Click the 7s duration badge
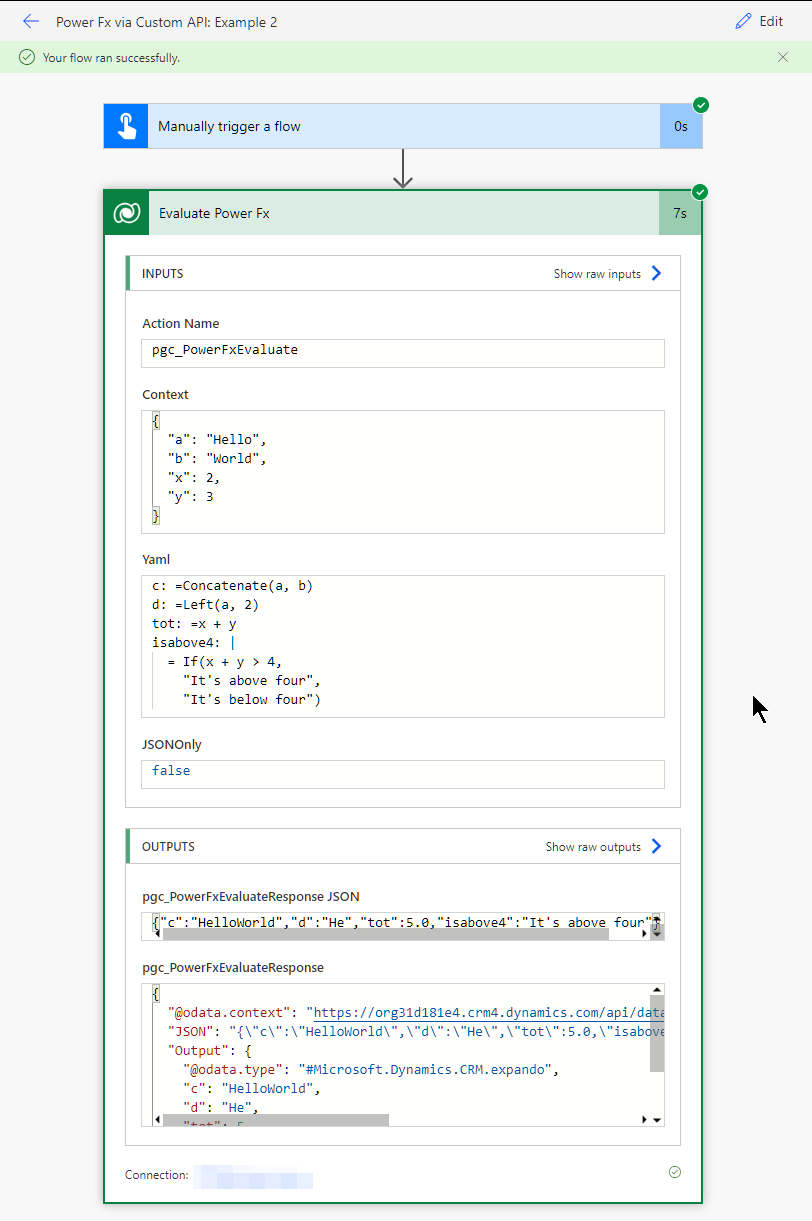Viewport: 812px width, 1221px height. click(680, 213)
